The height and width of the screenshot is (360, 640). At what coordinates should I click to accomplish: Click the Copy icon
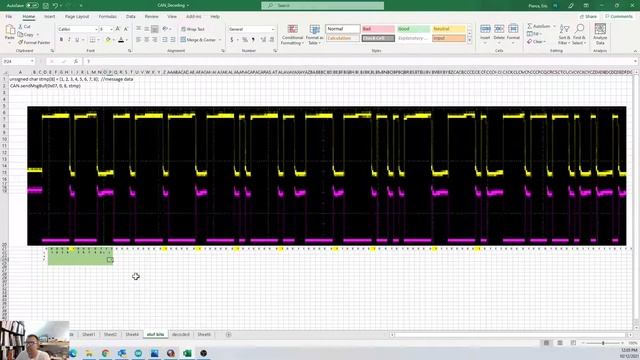[x=20, y=35]
